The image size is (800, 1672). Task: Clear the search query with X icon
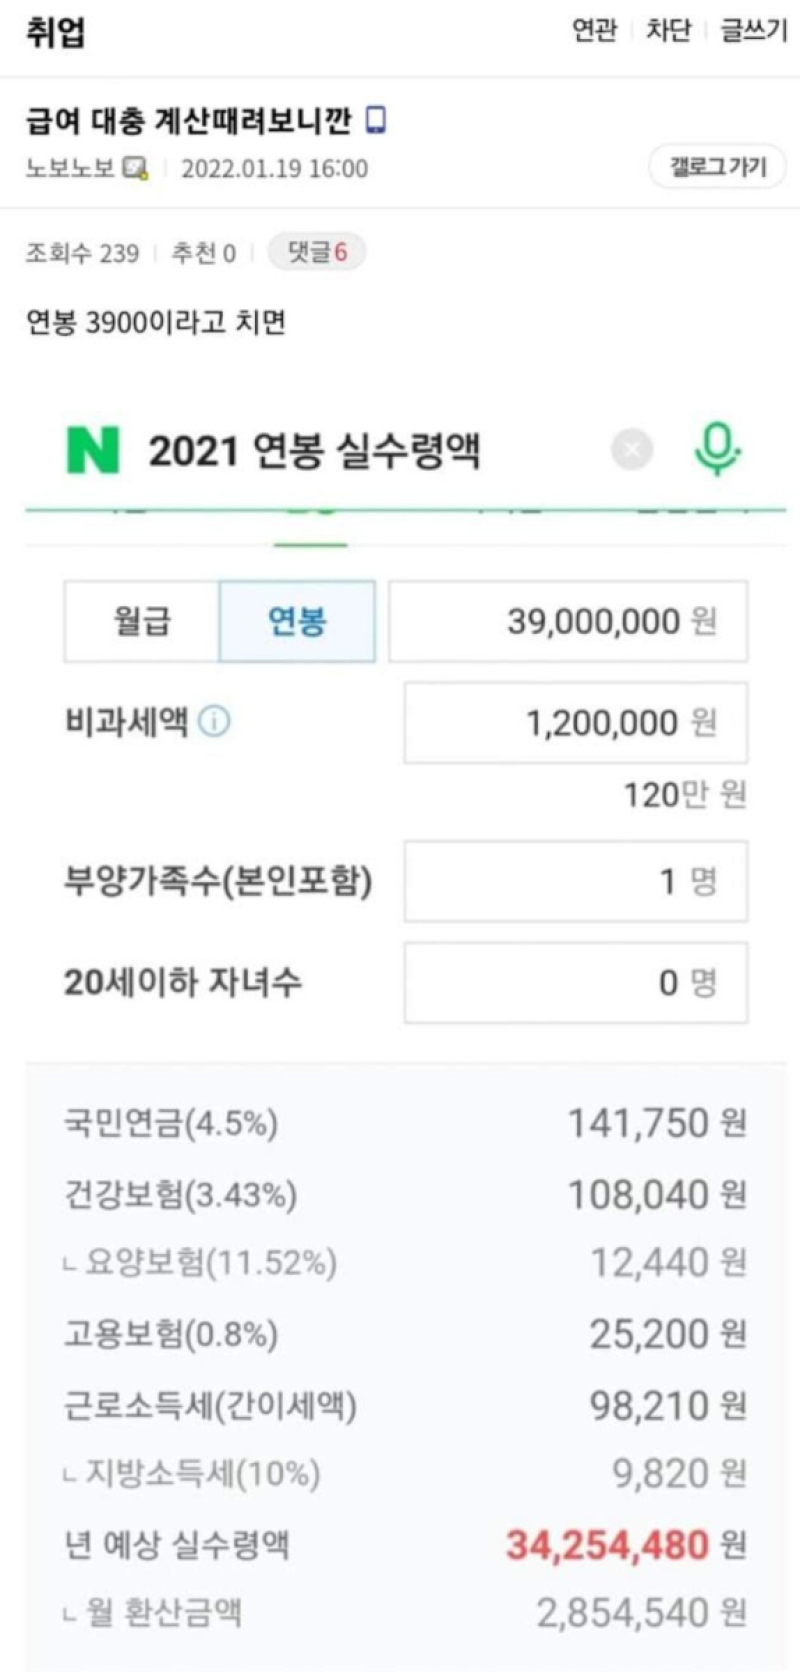(x=632, y=450)
